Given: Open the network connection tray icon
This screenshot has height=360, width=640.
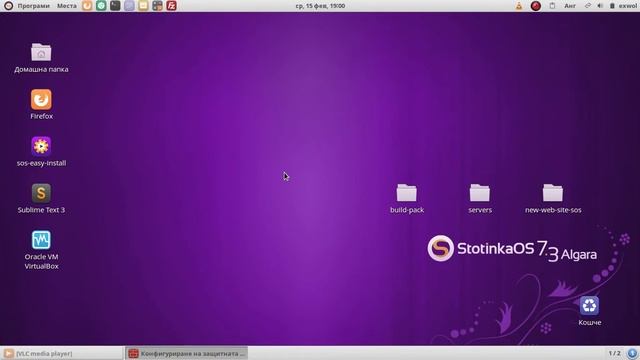Looking at the screenshot, I should 588,6.
